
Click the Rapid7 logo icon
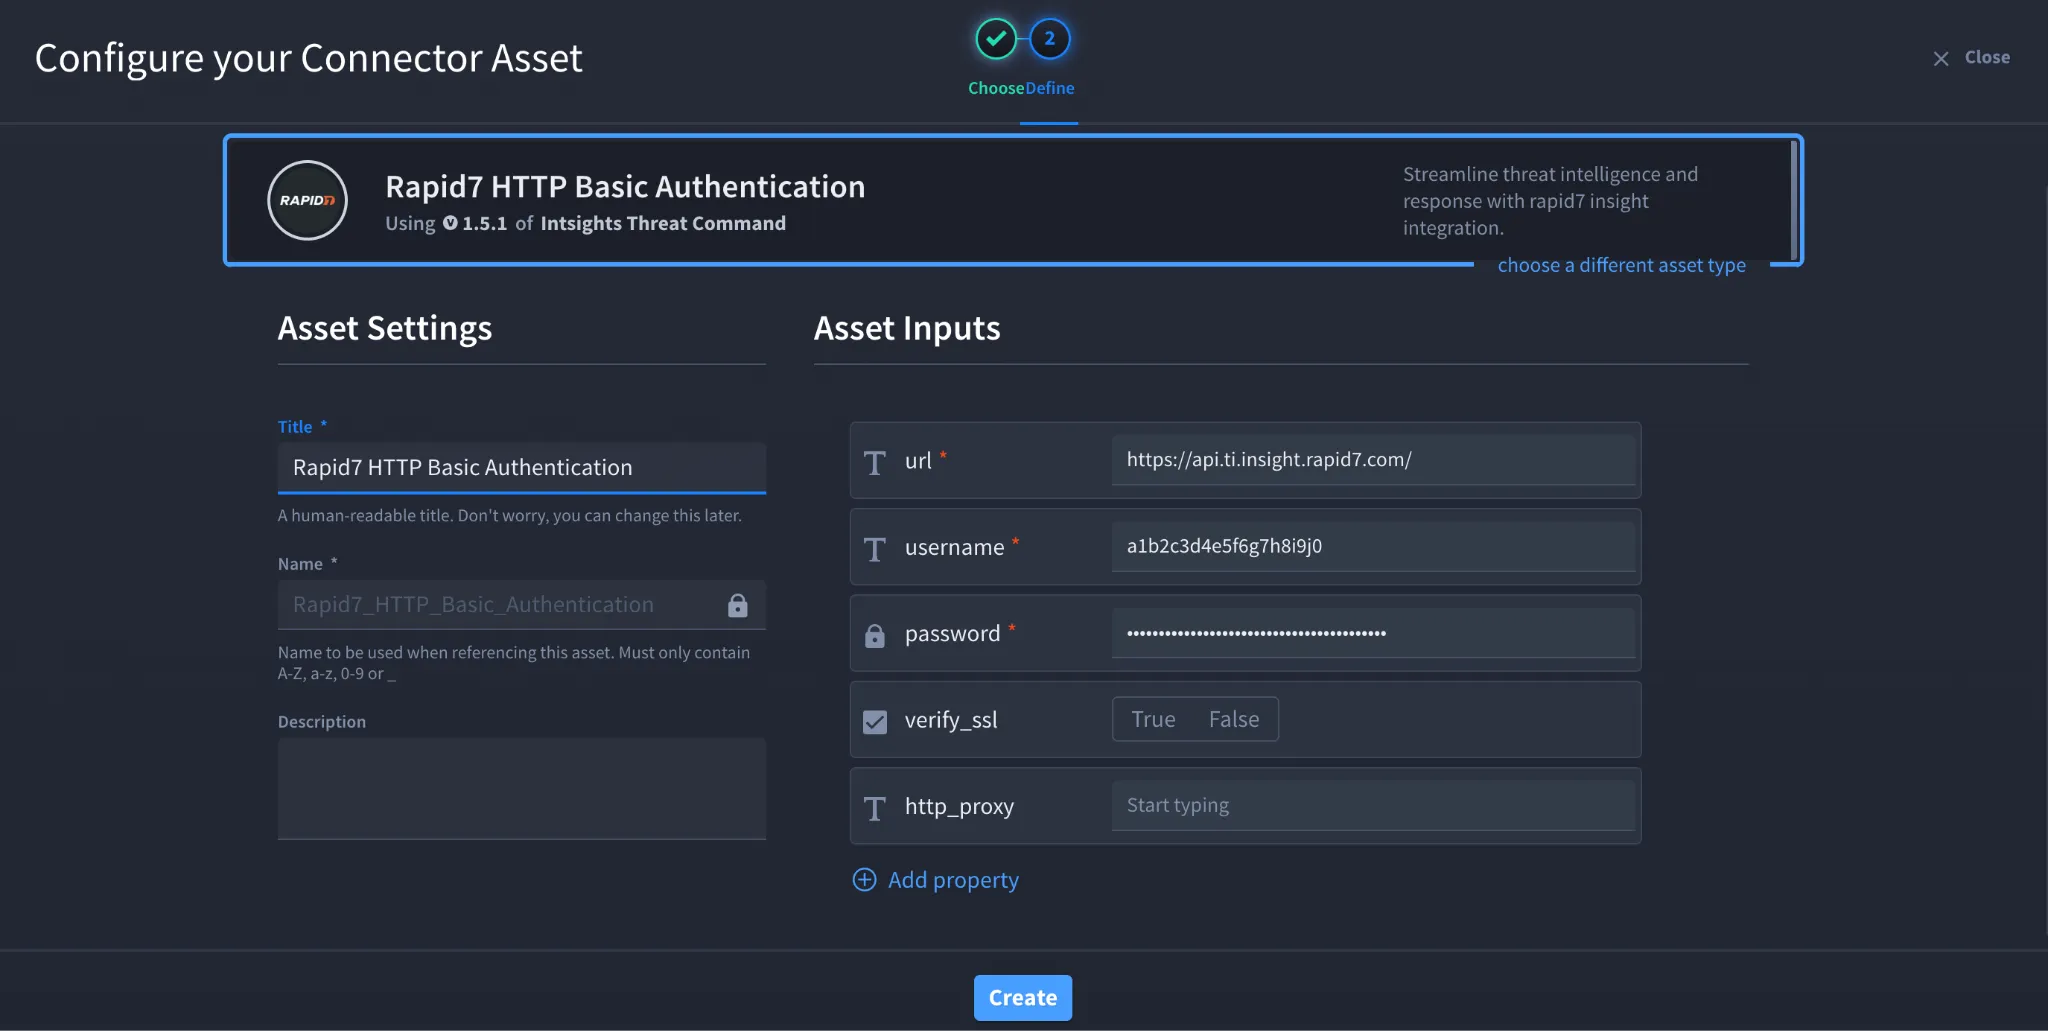pyautogui.click(x=307, y=200)
